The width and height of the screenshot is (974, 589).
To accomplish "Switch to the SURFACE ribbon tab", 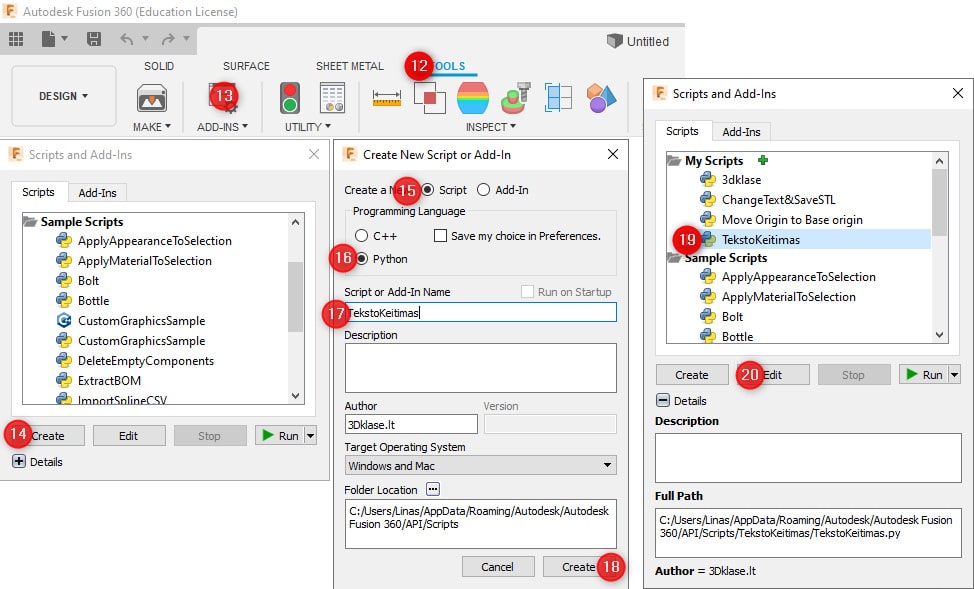I will point(247,66).
